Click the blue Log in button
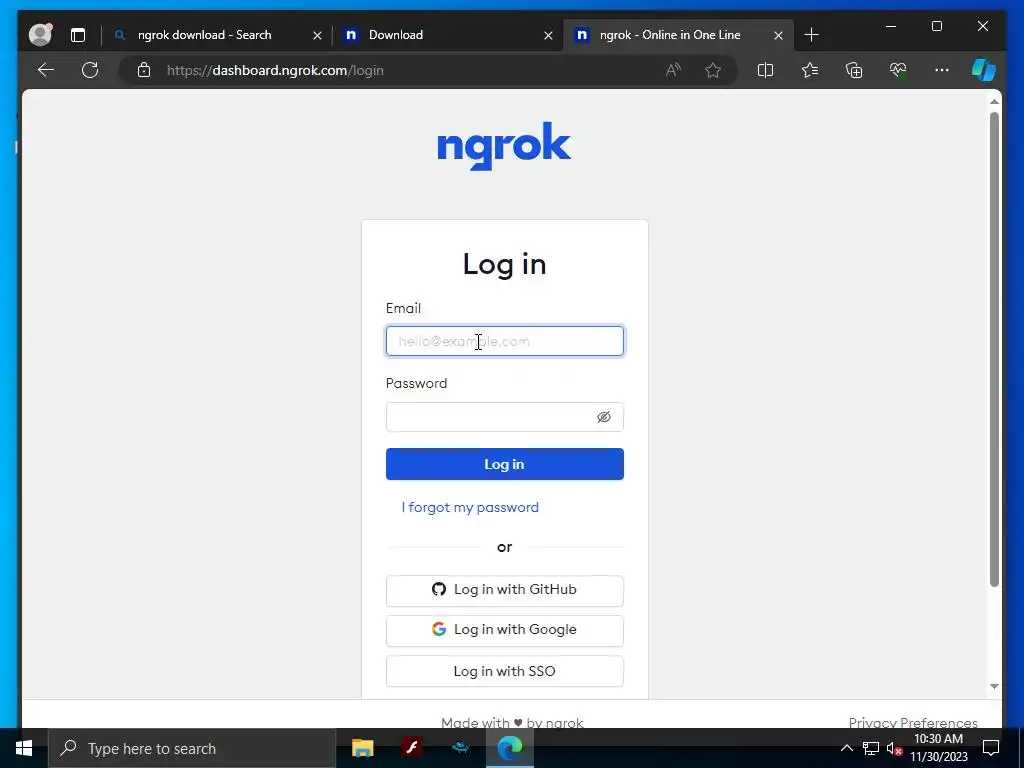The height and width of the screenshot is (768, 1024). tap(505, 464)
